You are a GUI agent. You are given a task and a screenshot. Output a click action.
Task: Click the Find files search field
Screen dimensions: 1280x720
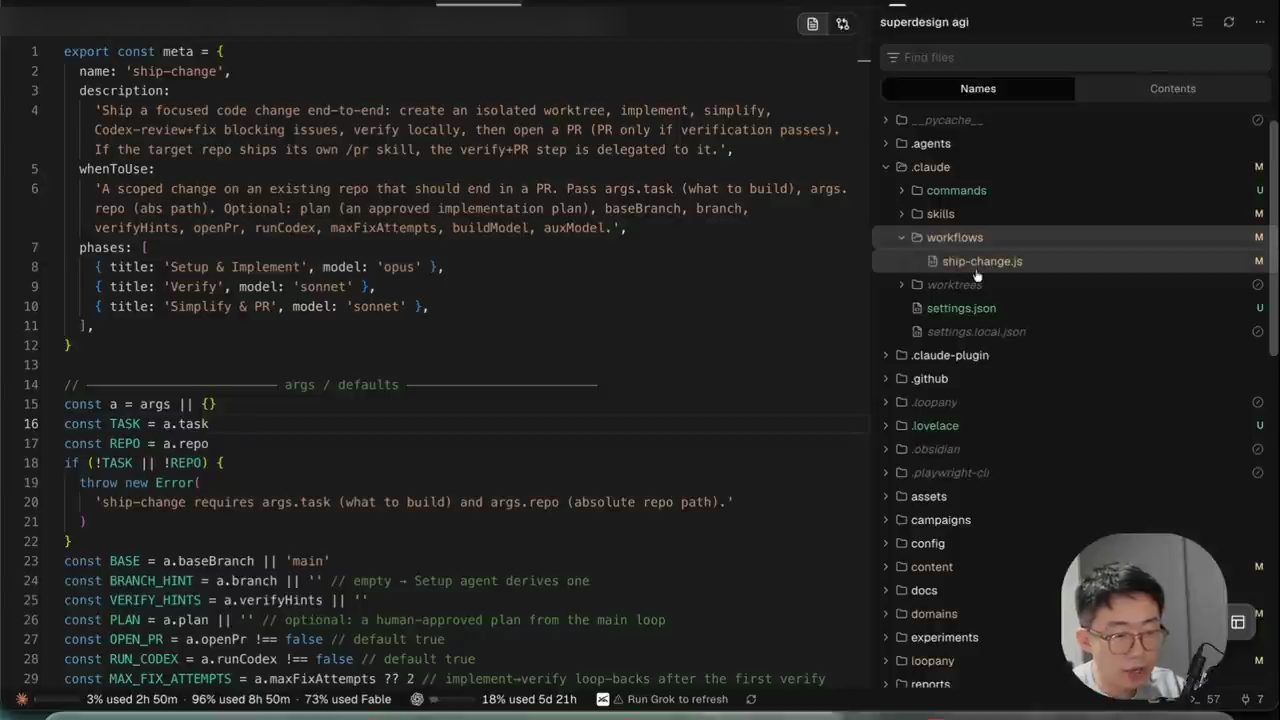(1075, 58)
